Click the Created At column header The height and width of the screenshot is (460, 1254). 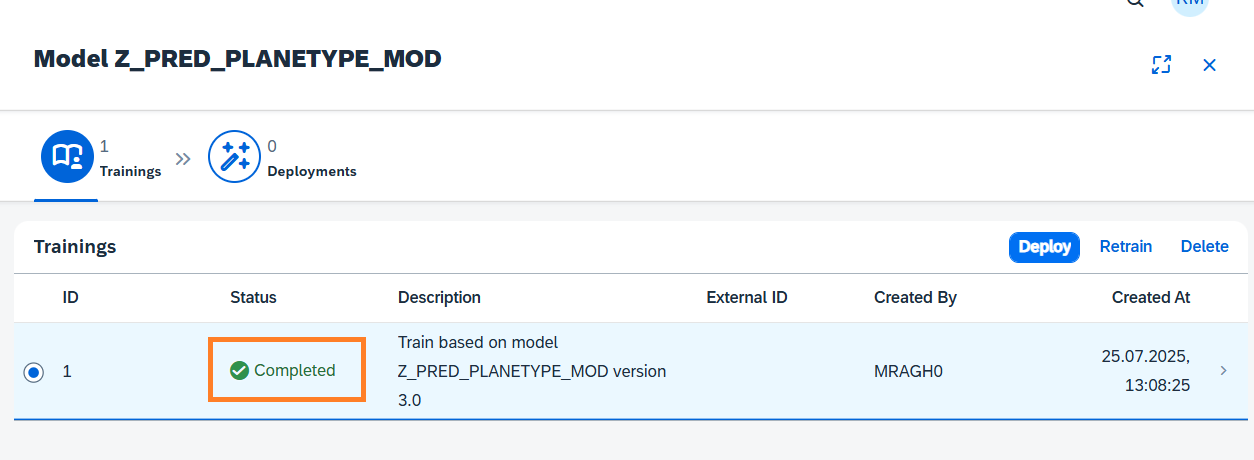pos(1150,297)
